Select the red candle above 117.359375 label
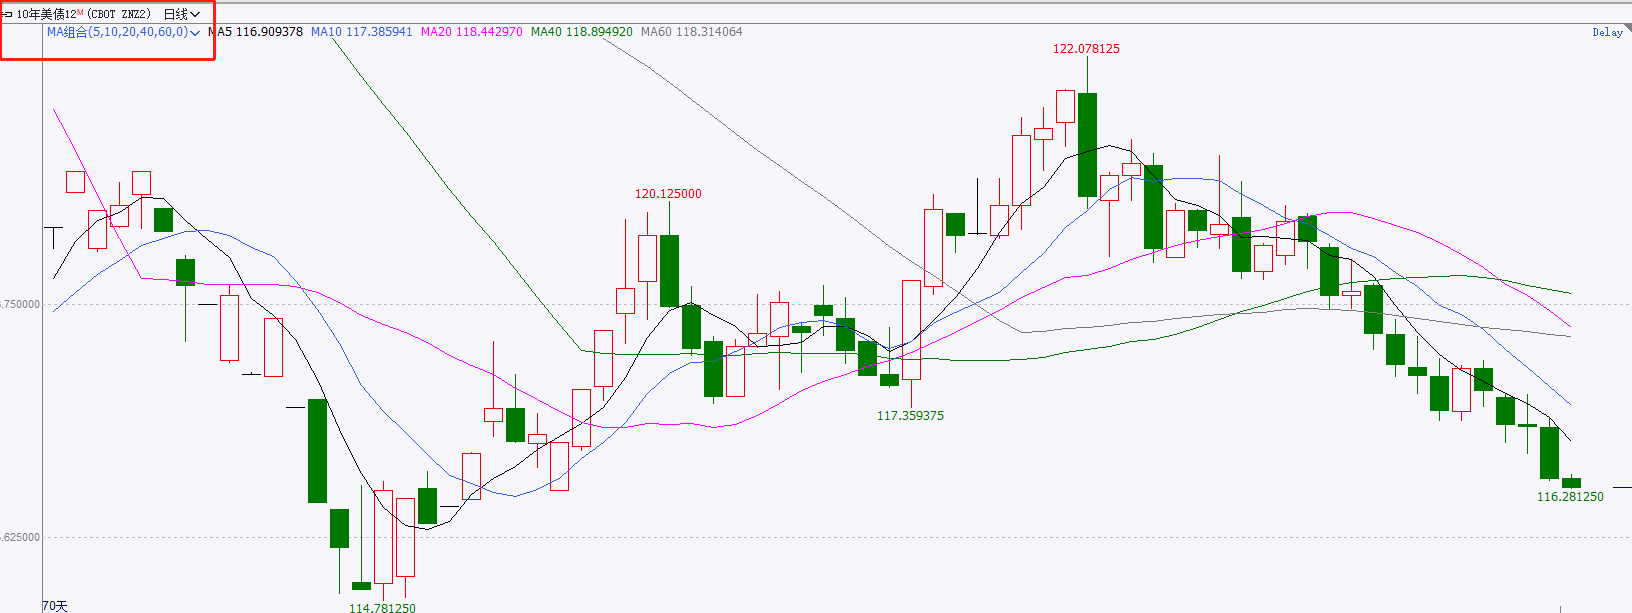Image resolution: width=1632 pixels, height=613 pixels. [911, 329]
